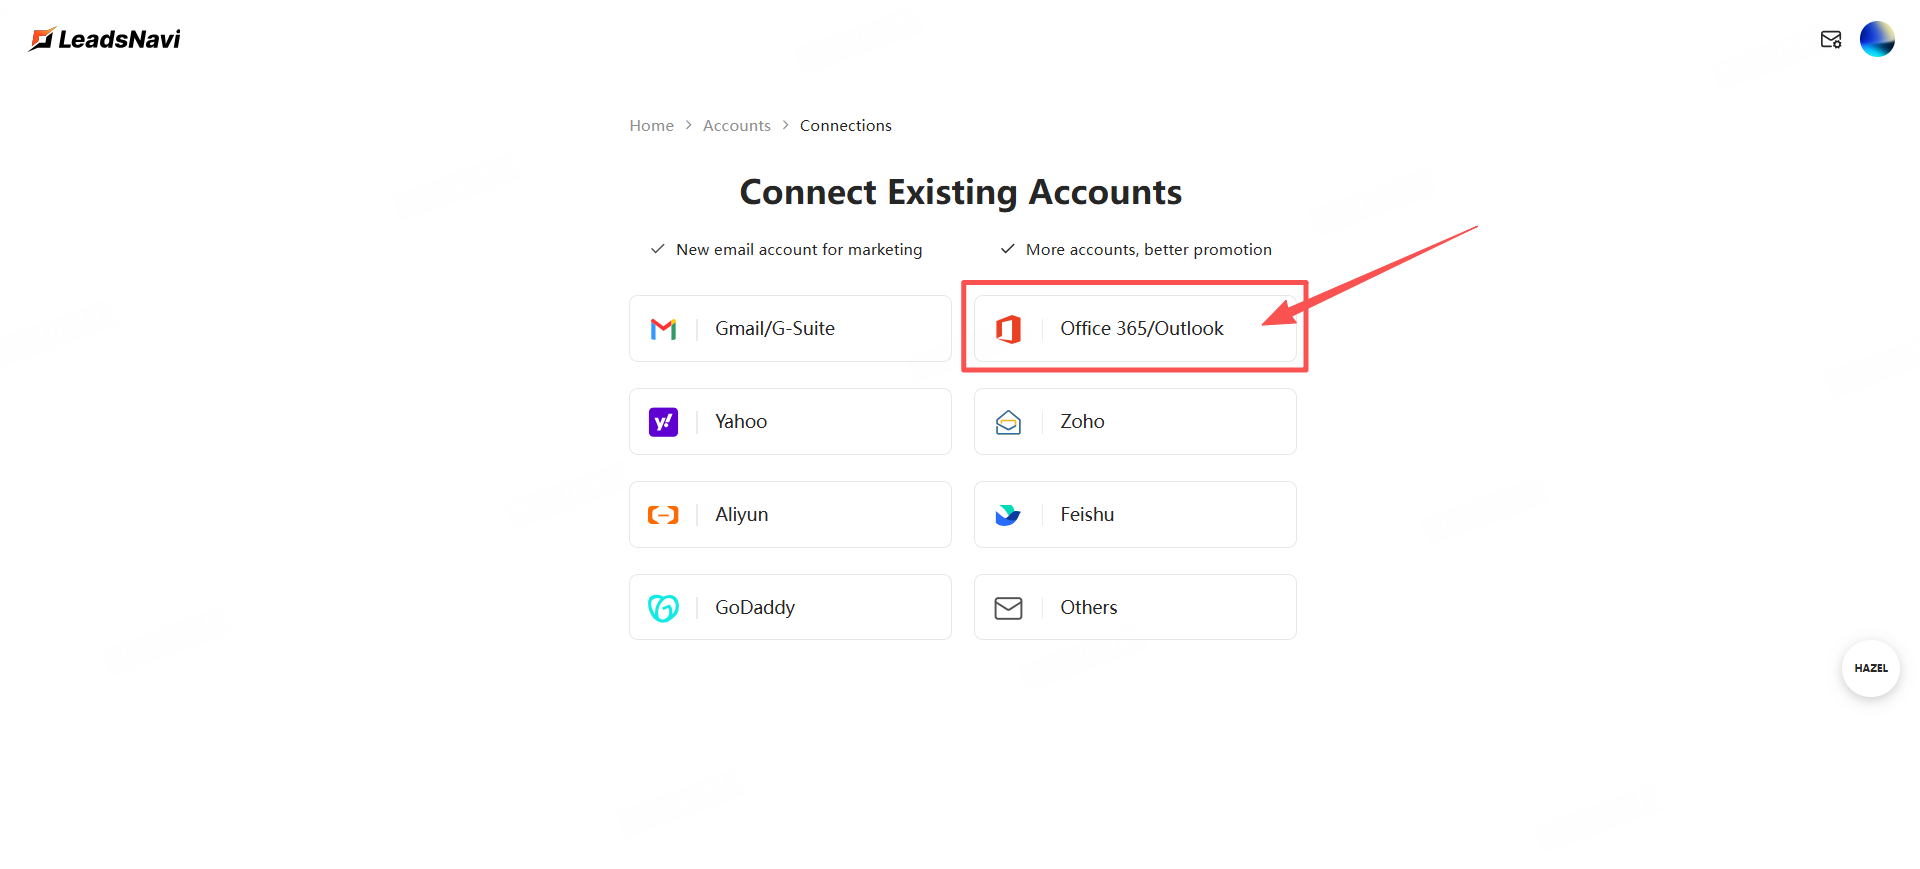
Task: Click the Zoho mail icon
Action: (1008, 422)
